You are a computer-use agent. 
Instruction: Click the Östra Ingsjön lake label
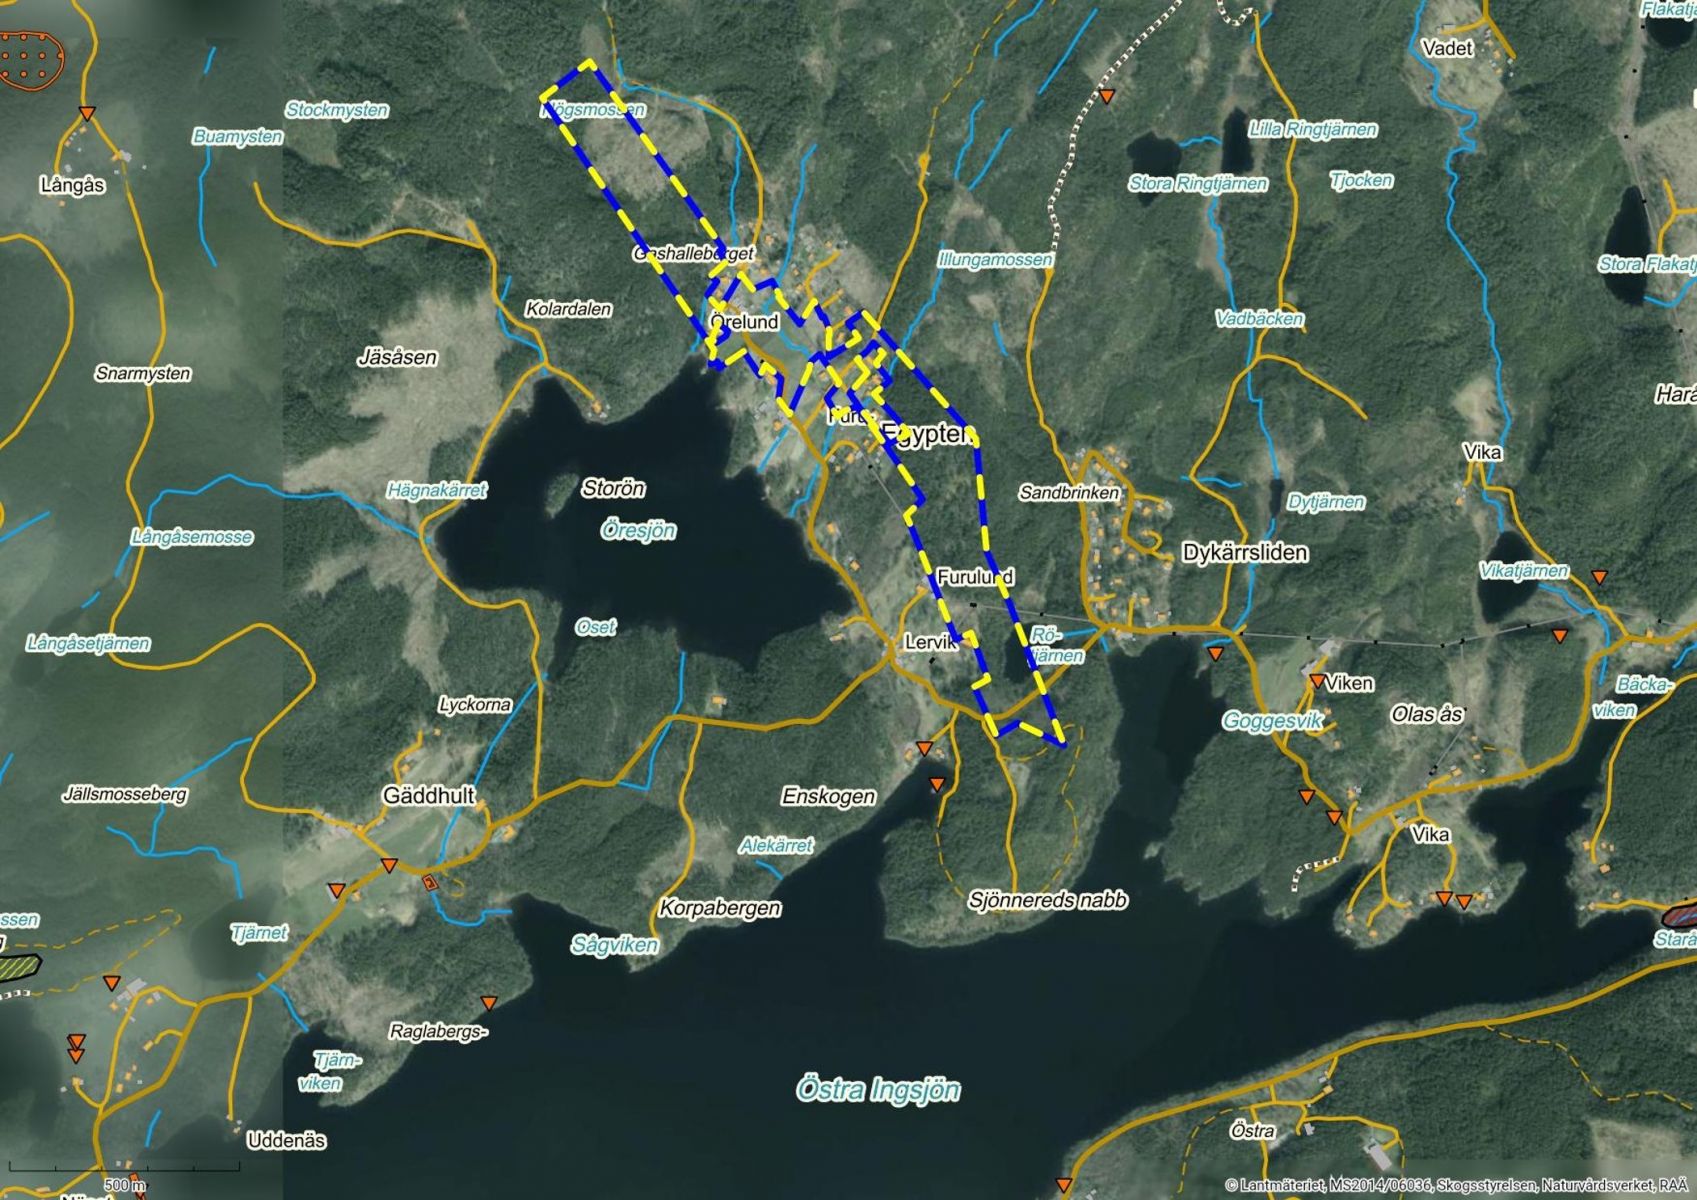click(x=878, y=1089)
